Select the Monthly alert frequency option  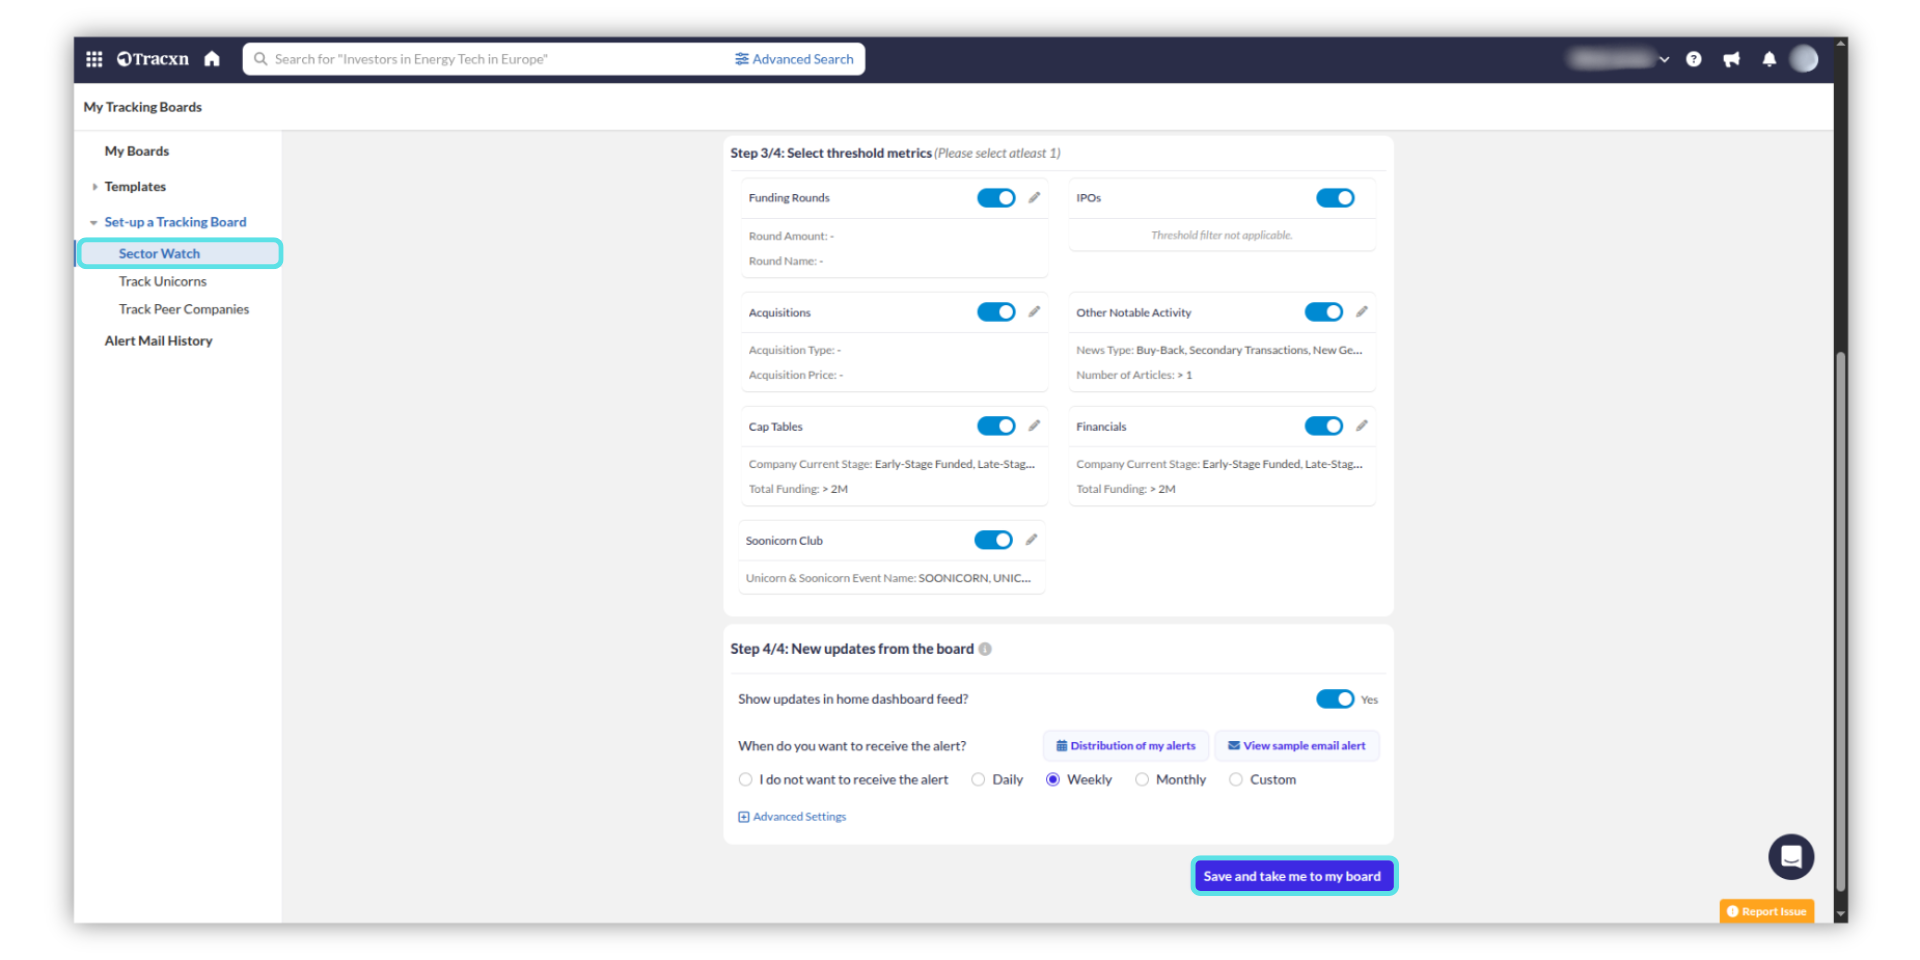(x=1142, y=780)
